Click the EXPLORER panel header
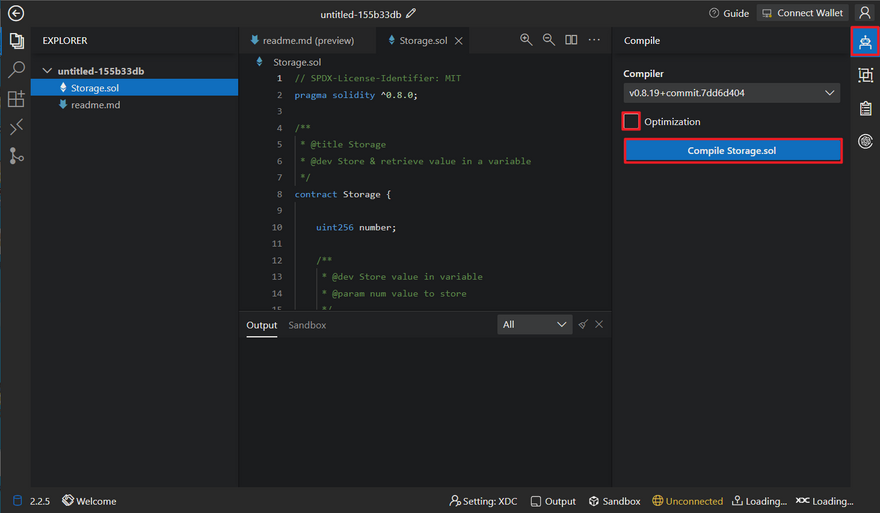Screen dimensions: 880x513 65,40
